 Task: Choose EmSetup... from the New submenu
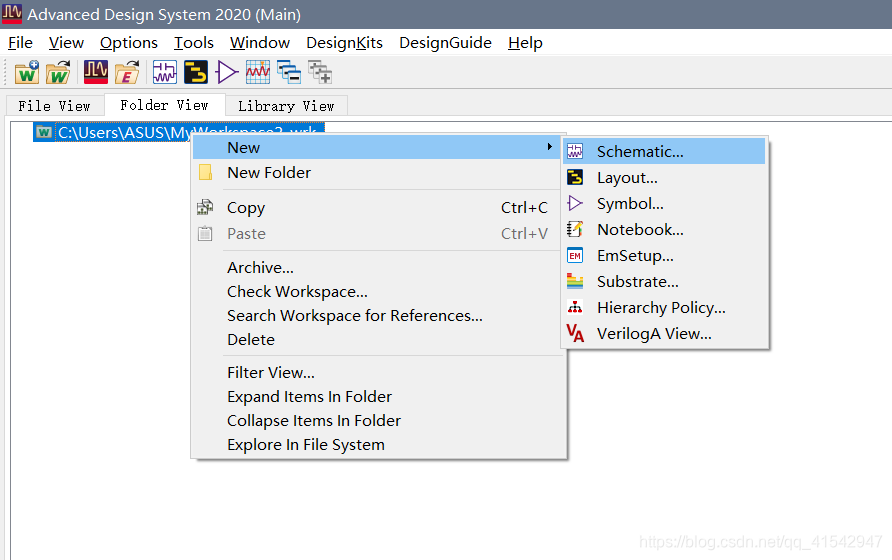coord(664,256)
